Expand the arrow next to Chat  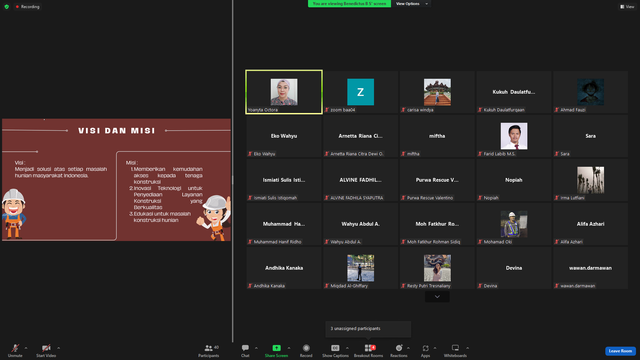(256, 348)
